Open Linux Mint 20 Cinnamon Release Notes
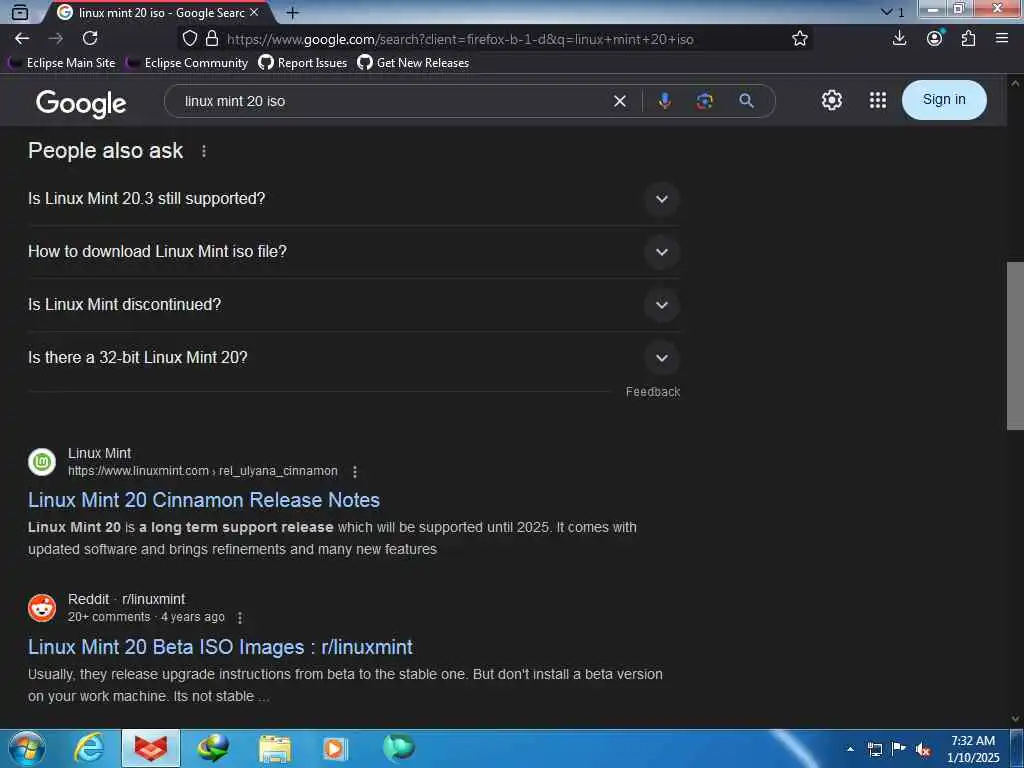1024x768 pixels. (x=204, y=500)
